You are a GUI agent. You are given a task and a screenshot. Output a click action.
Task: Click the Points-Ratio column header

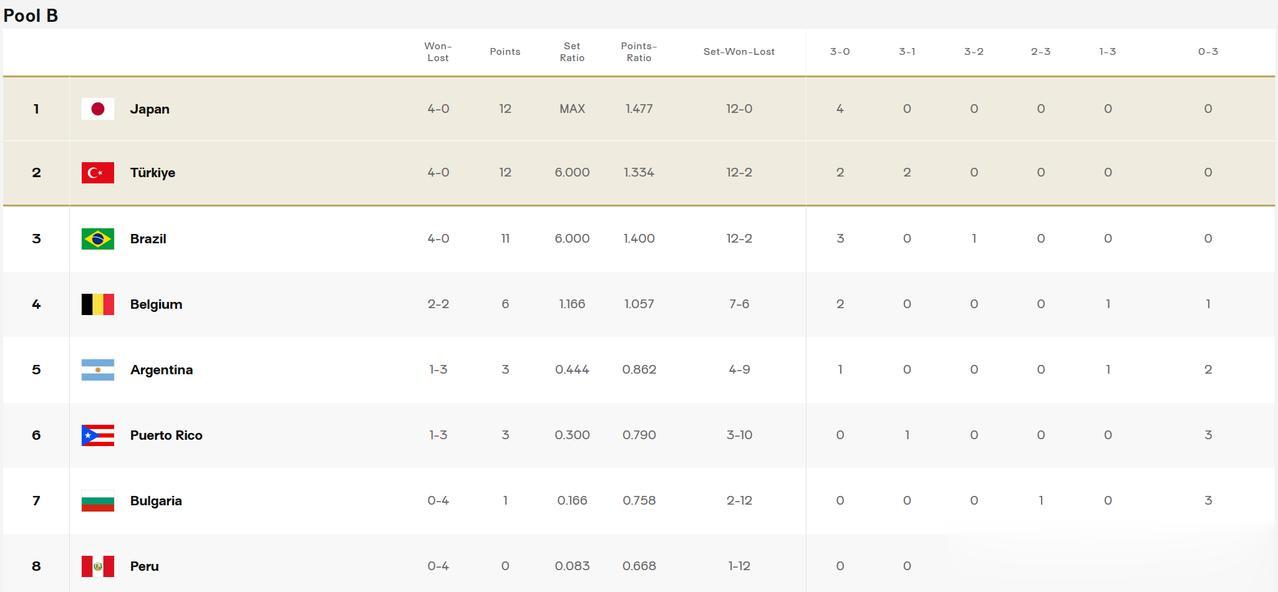[639, 52]
